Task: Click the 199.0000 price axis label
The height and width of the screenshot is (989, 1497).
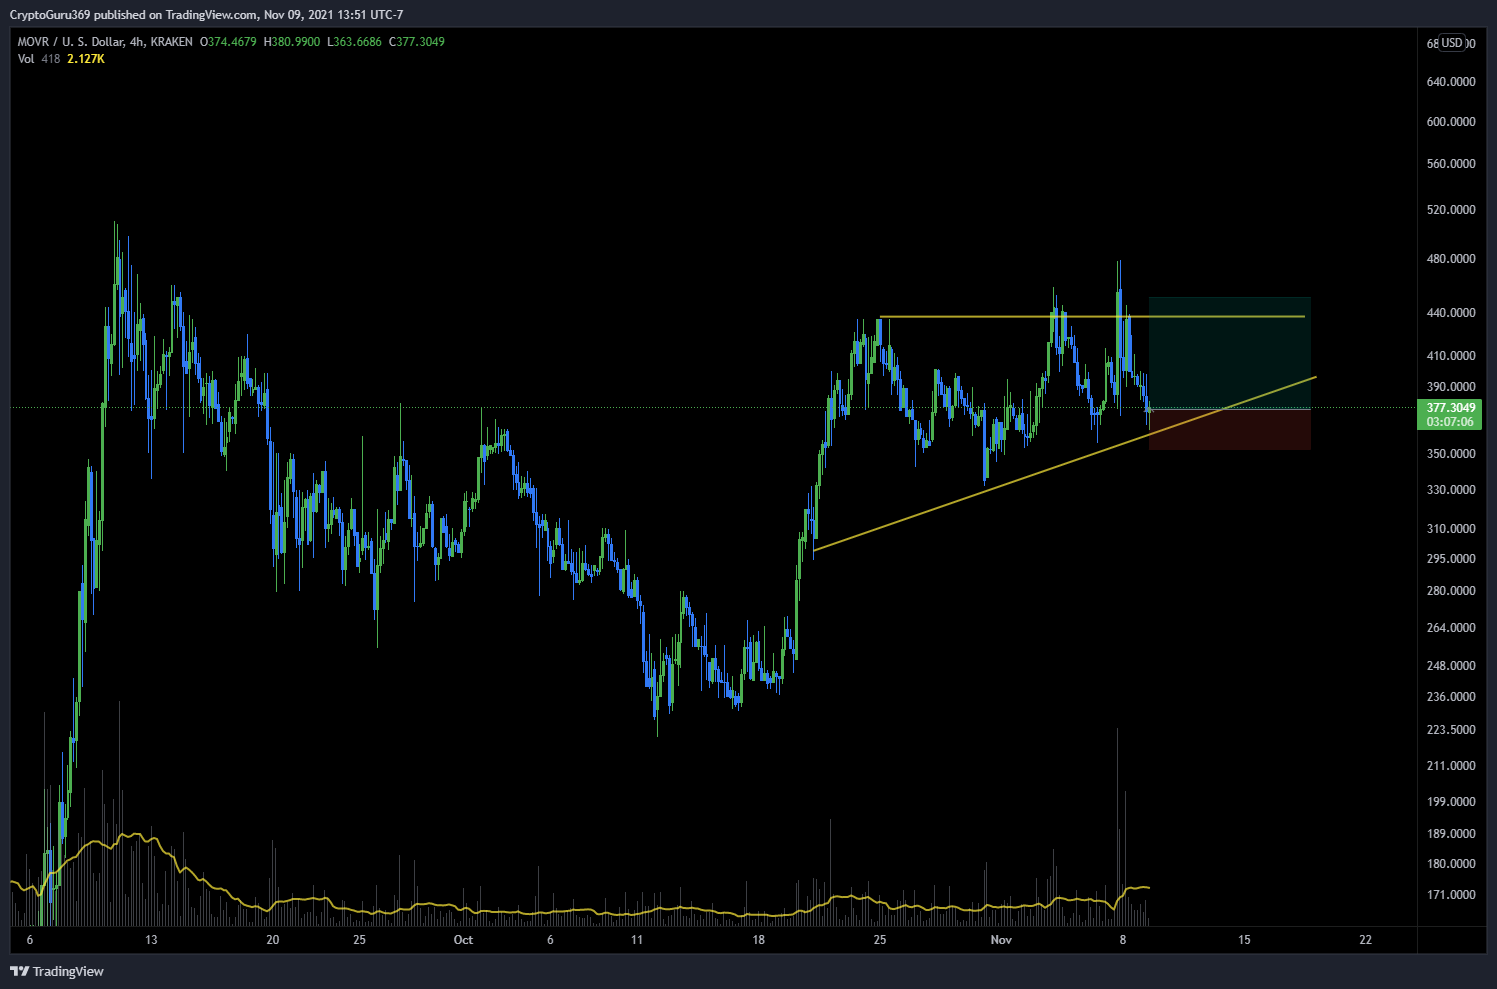Action: pos(1451,802)
